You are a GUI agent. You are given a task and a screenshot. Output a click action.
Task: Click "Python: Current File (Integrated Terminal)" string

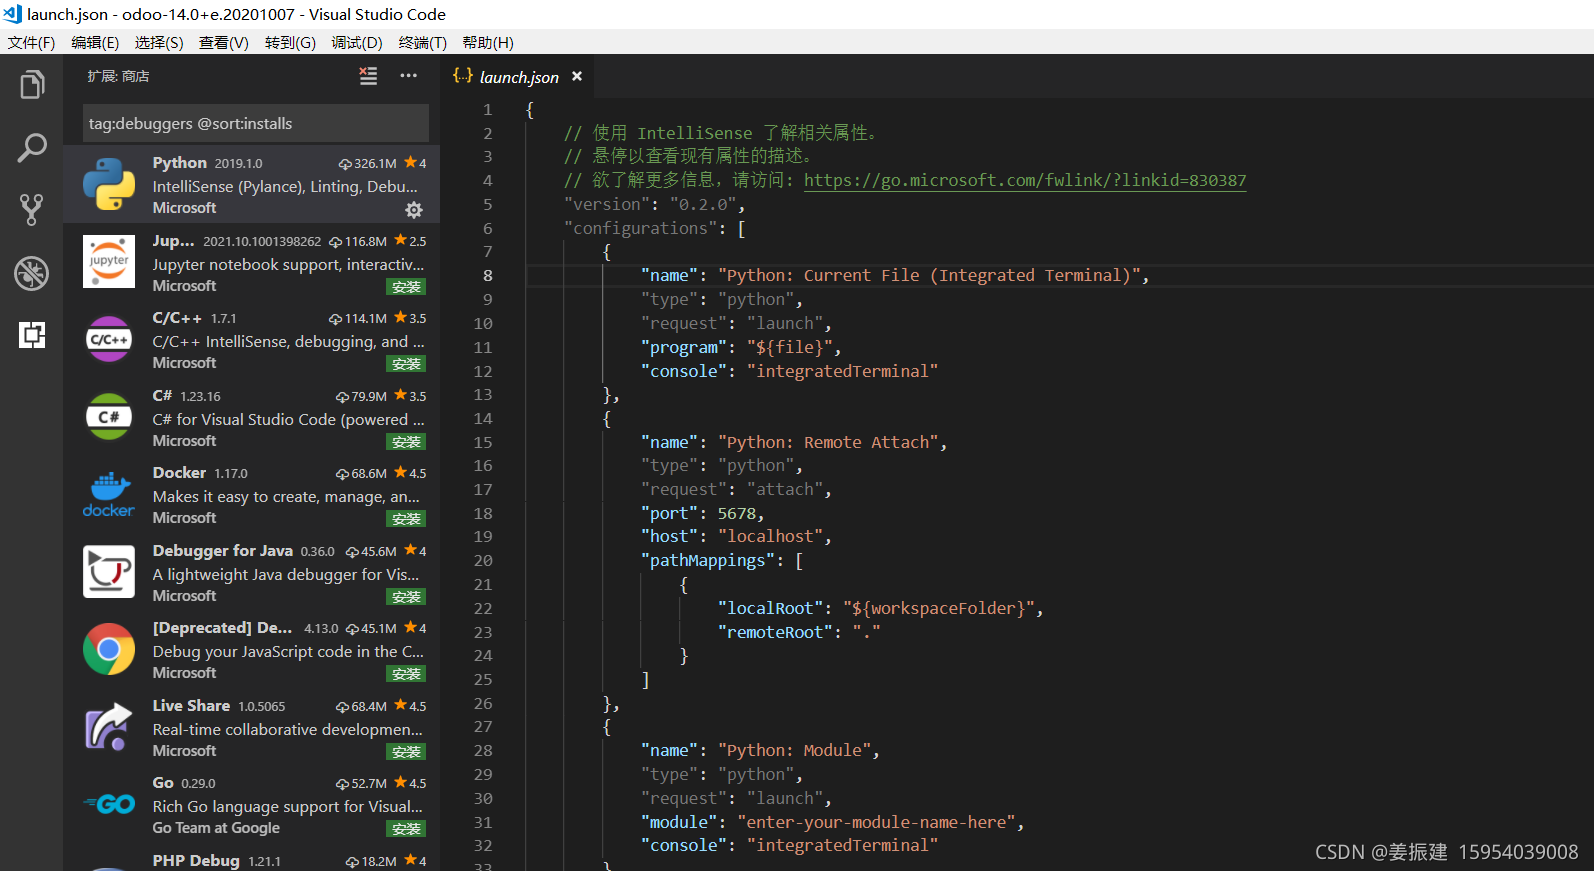[929, 276]
